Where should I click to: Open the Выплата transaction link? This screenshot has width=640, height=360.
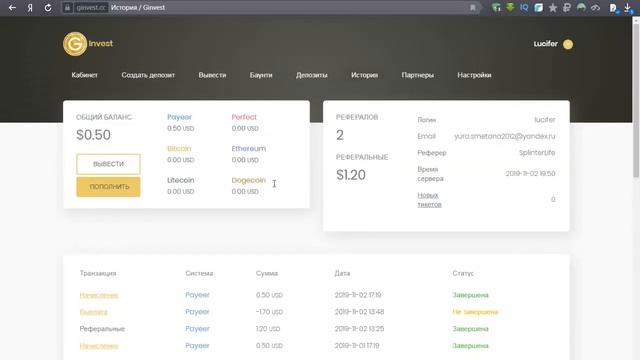(93, 312)
